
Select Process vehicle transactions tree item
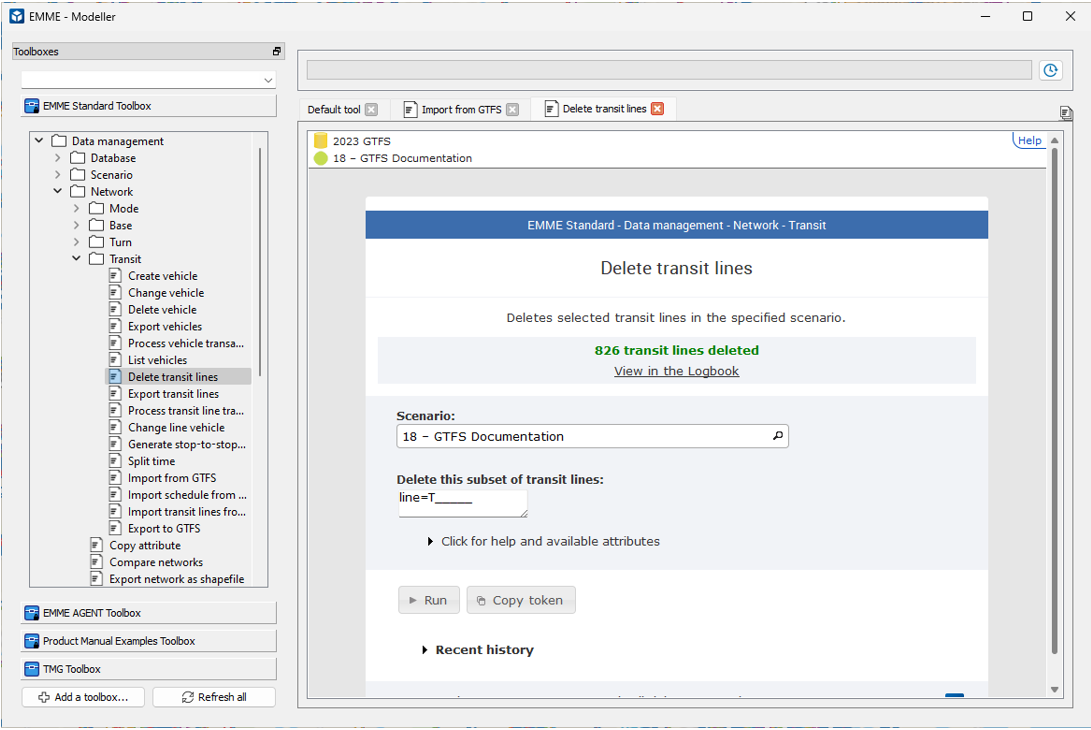point(186,343)
